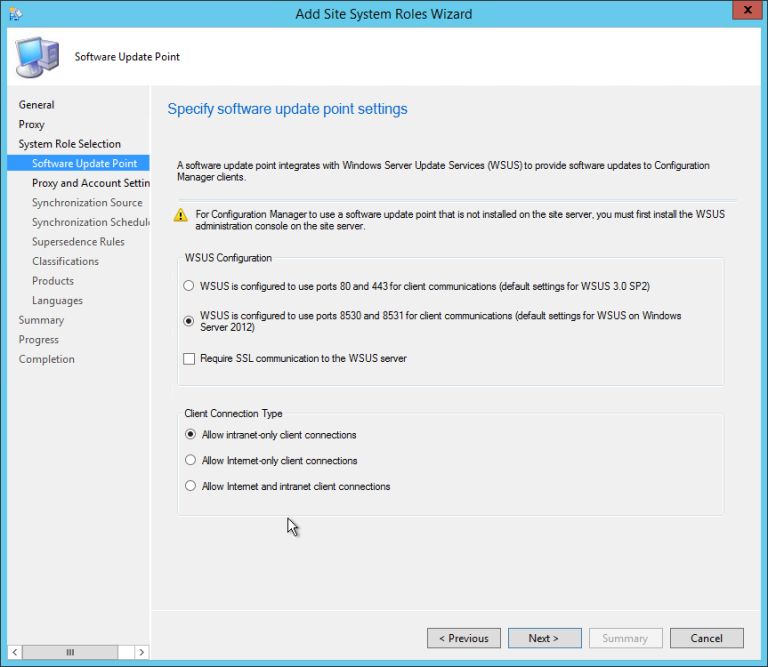Image resolution: width=768 pixels, height=667 pixels.
Task: Select Software Update Point in sidebar
Action: (x=84, y=164)
